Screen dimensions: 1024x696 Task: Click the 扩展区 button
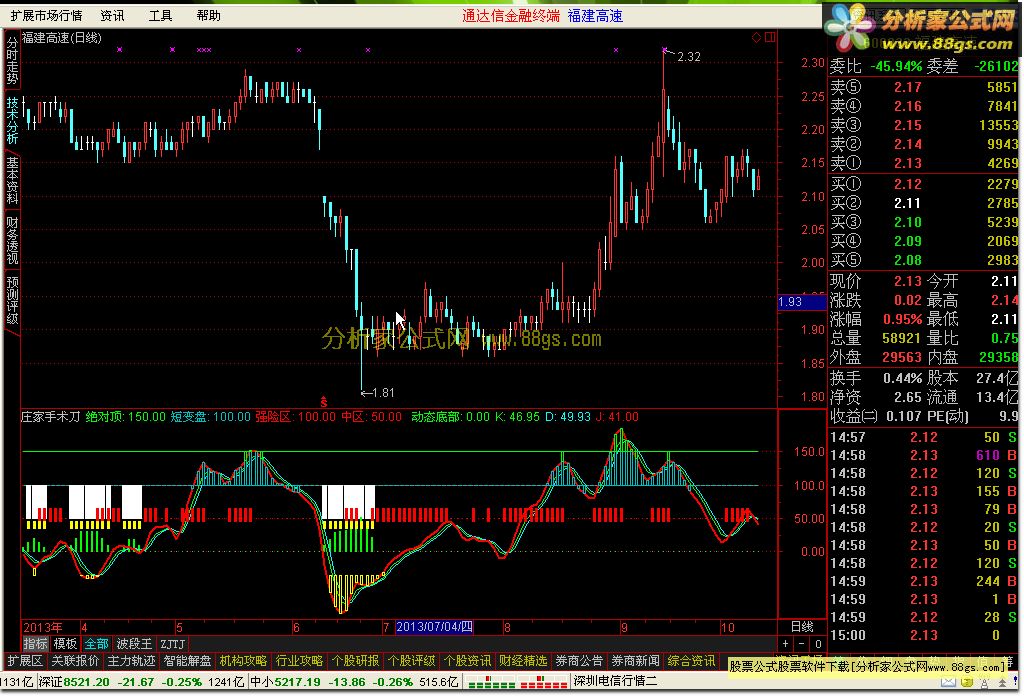point(25,661)
